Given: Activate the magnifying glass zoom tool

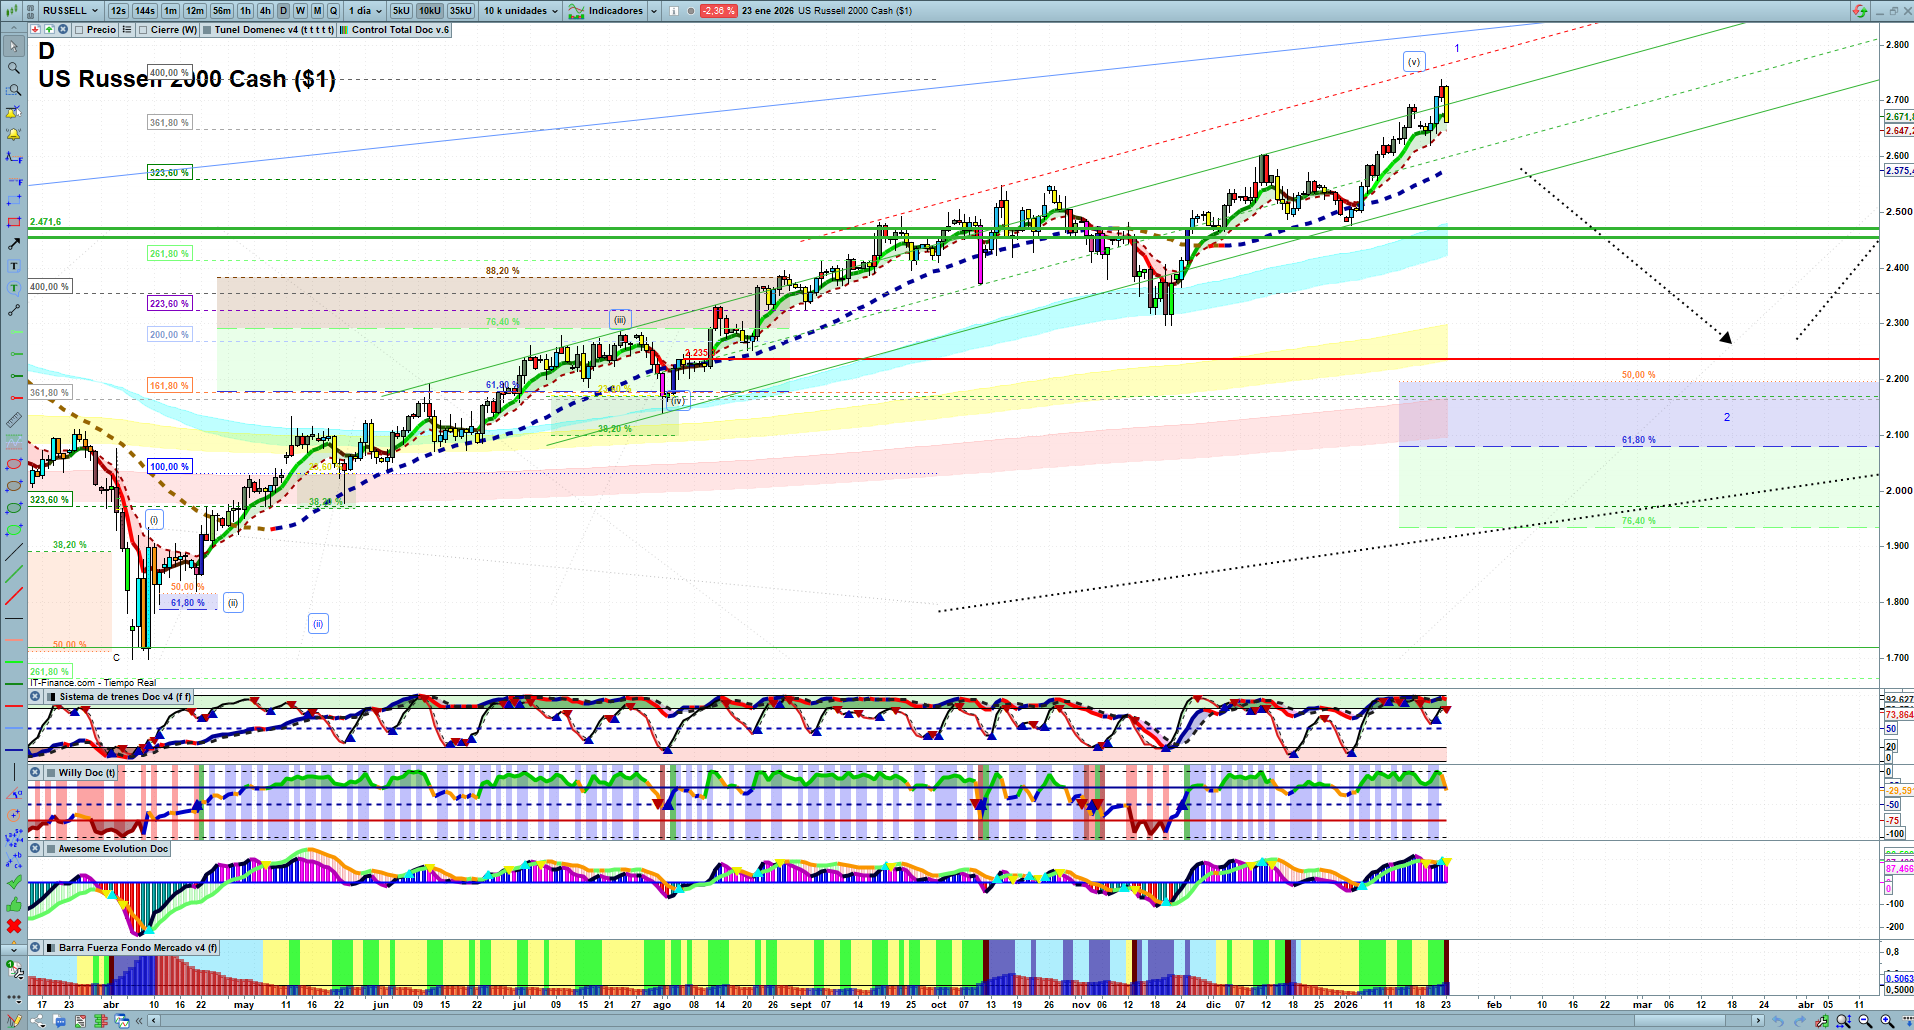Looking at the screenshot, I should click(x=14, y=68).
